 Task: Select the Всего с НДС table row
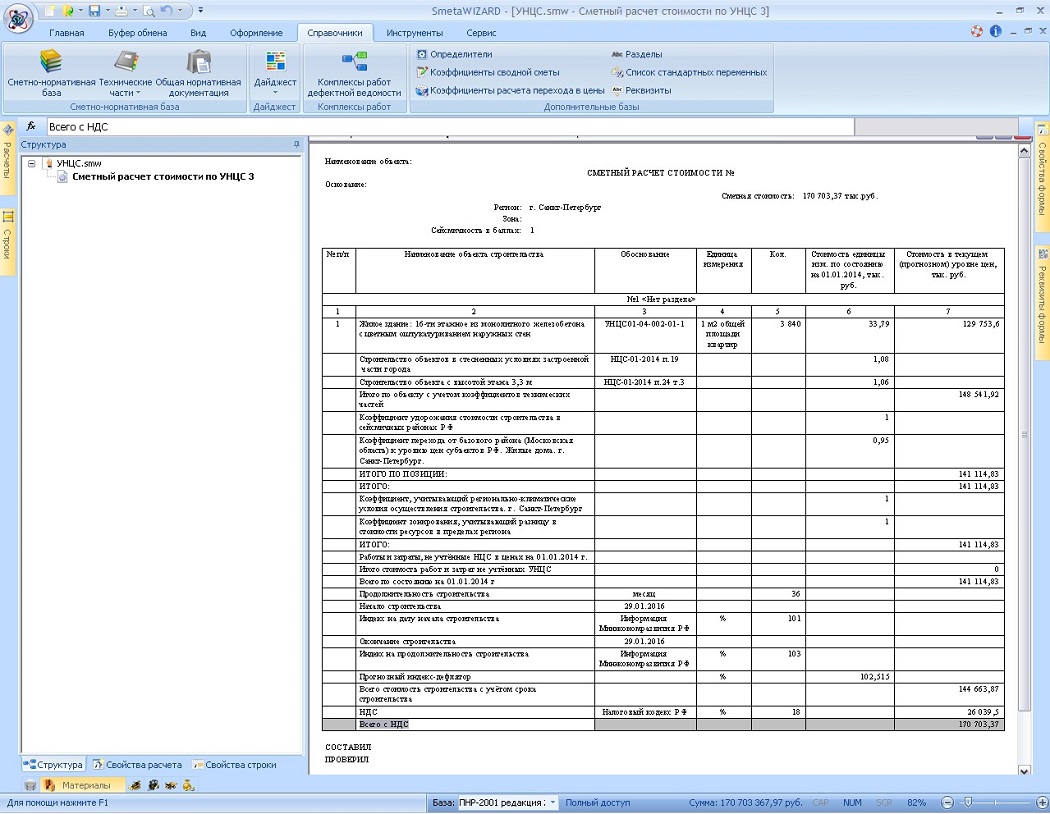tap(663, 724)
